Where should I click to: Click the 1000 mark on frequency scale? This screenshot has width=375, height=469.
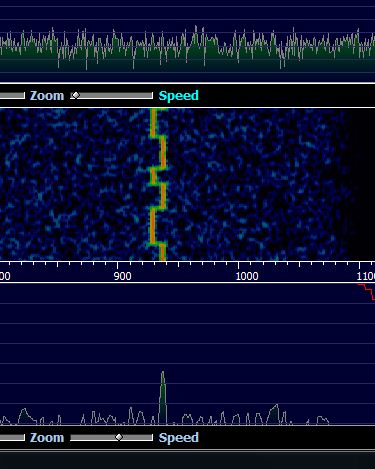[247, 276]
